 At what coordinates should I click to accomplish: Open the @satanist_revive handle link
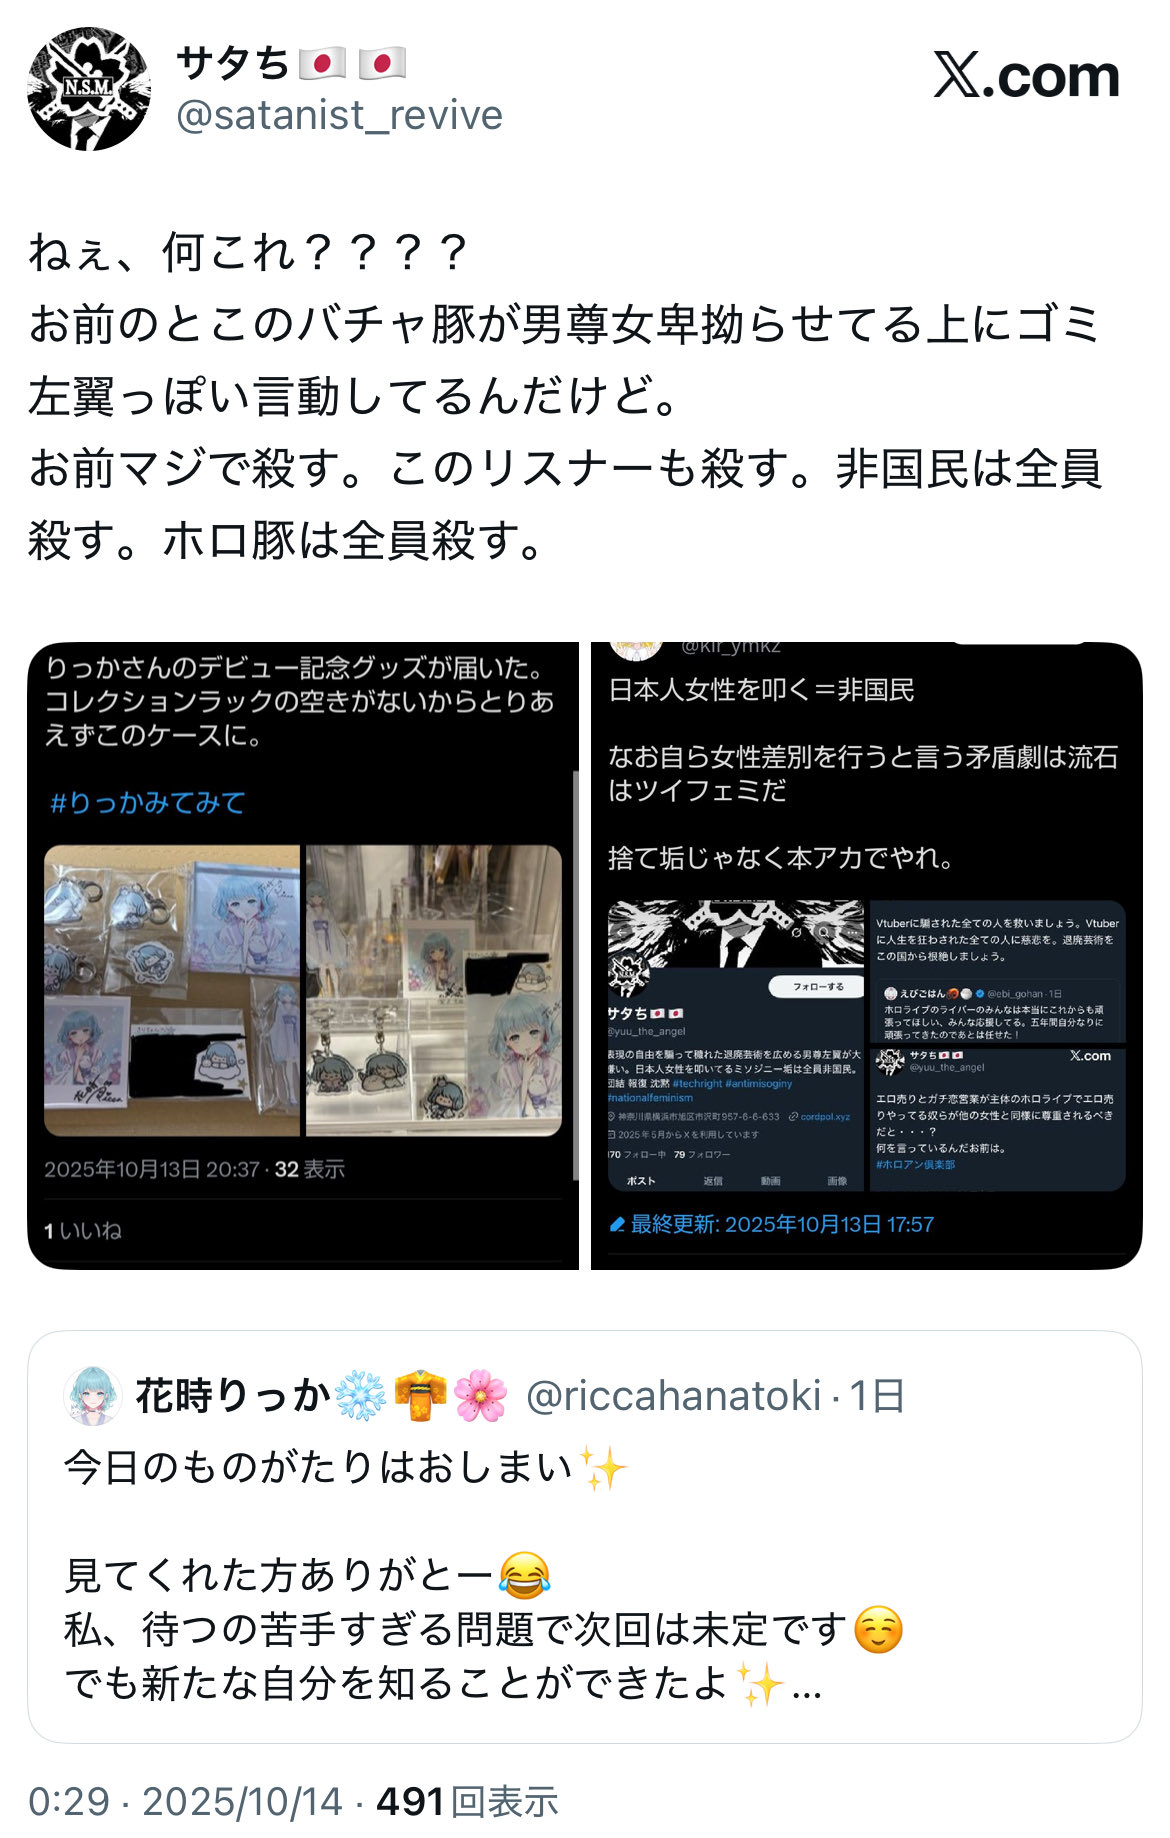tap(339, 116)
